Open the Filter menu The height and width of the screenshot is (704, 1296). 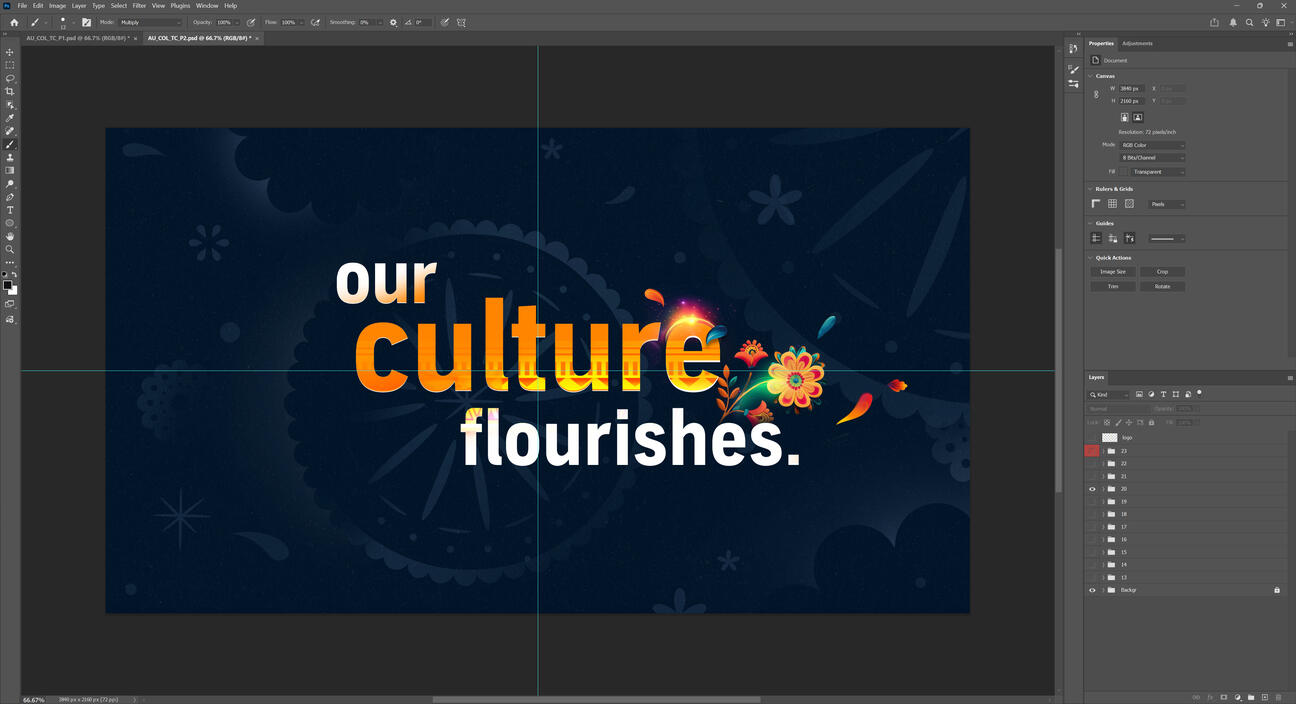139,6
